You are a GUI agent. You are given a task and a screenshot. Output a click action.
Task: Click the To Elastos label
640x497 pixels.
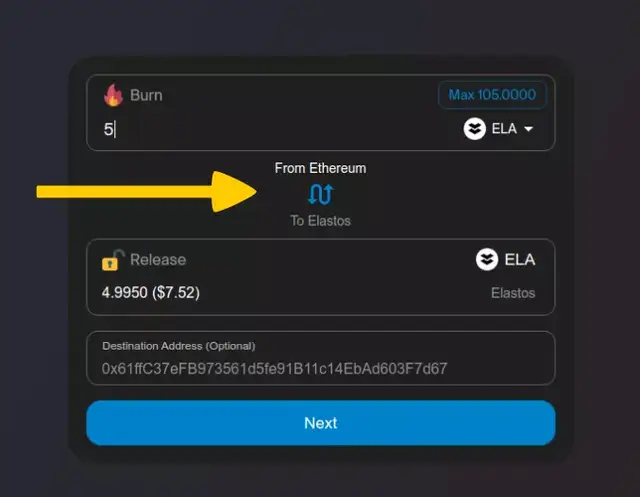320,221
